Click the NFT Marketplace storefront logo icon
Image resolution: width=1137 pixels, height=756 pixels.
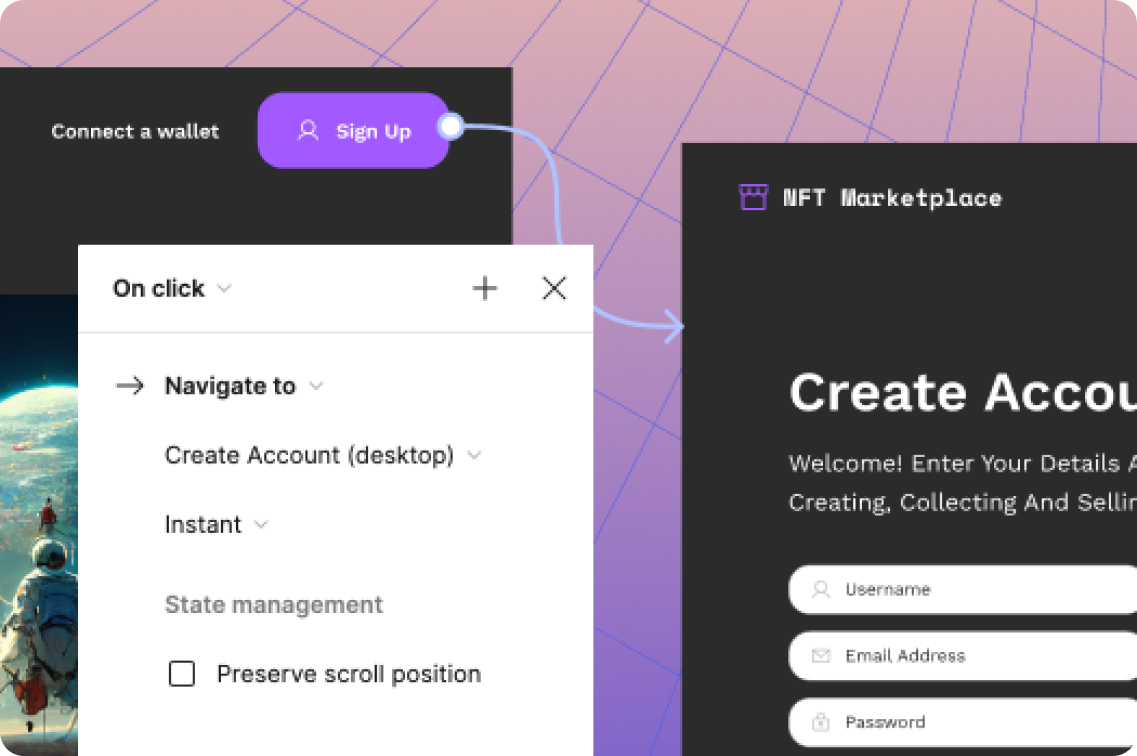click(x=752, y=197)
